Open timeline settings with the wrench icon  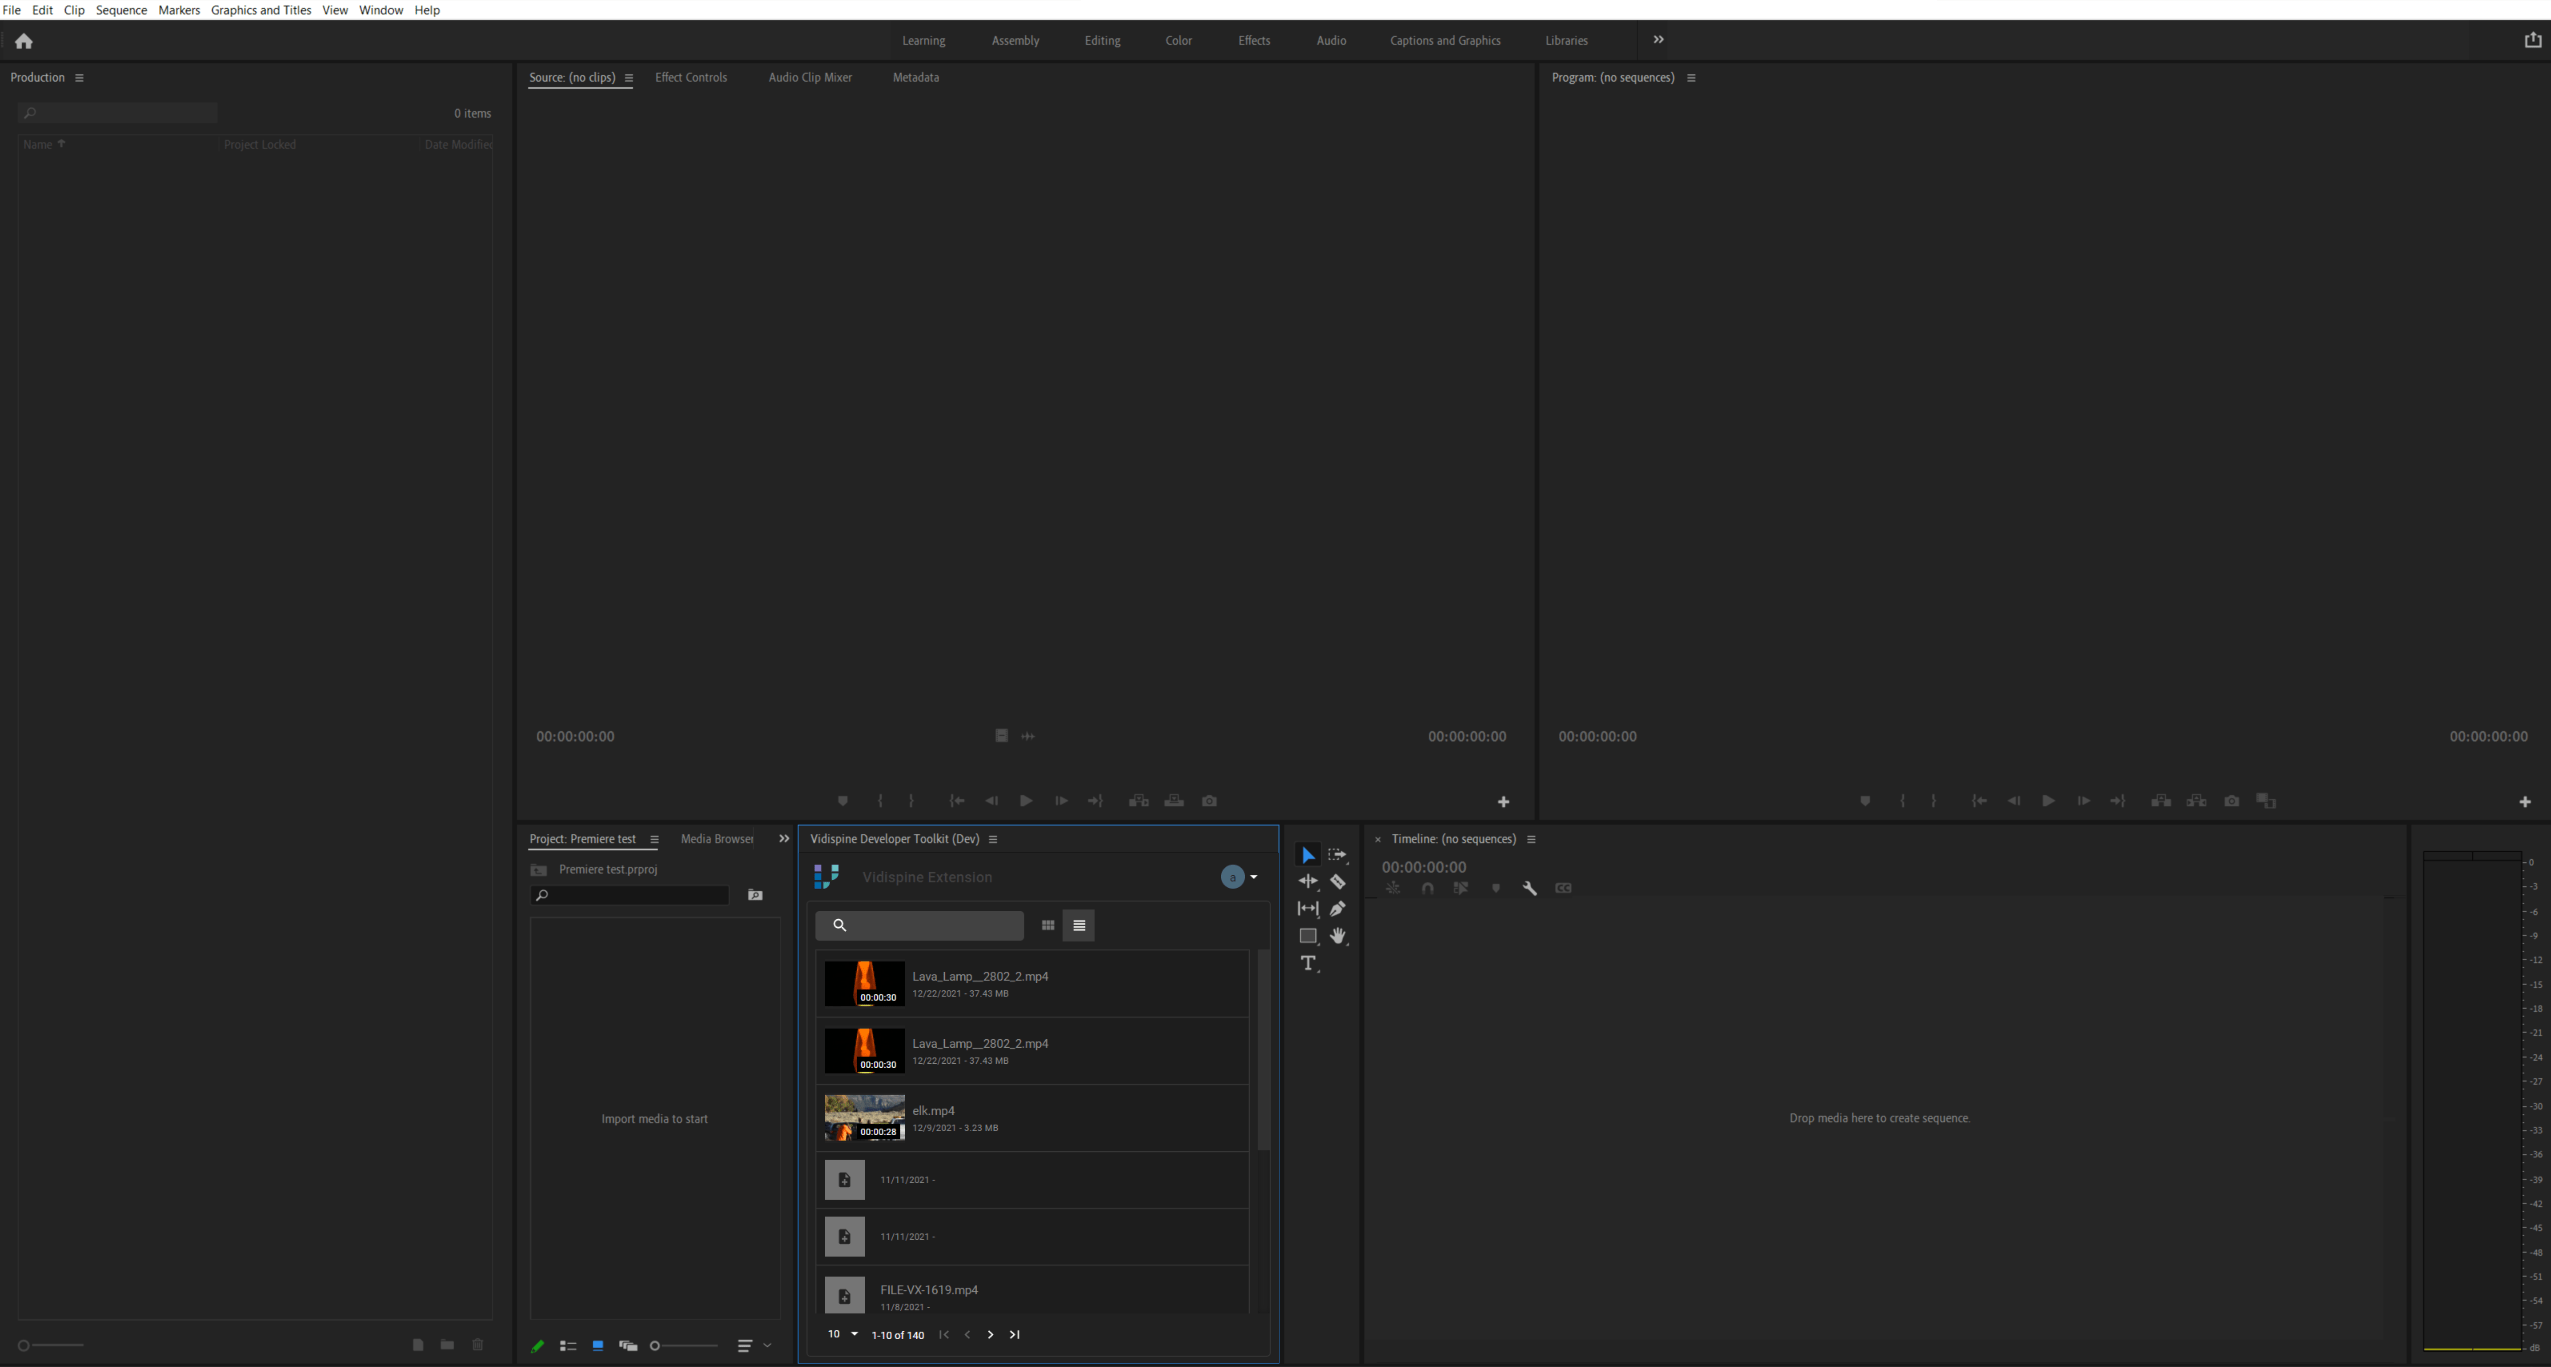click(x=1531, y=888)
